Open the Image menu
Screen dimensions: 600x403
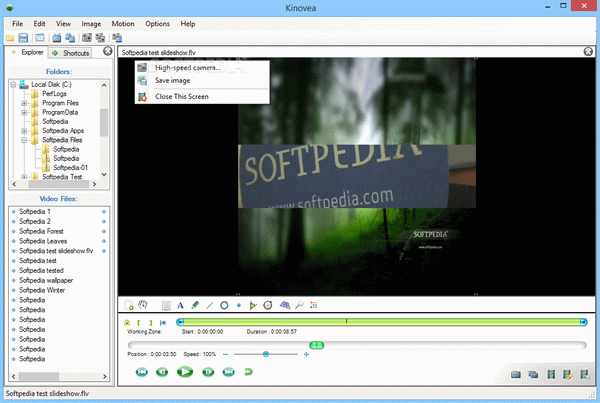91,24
